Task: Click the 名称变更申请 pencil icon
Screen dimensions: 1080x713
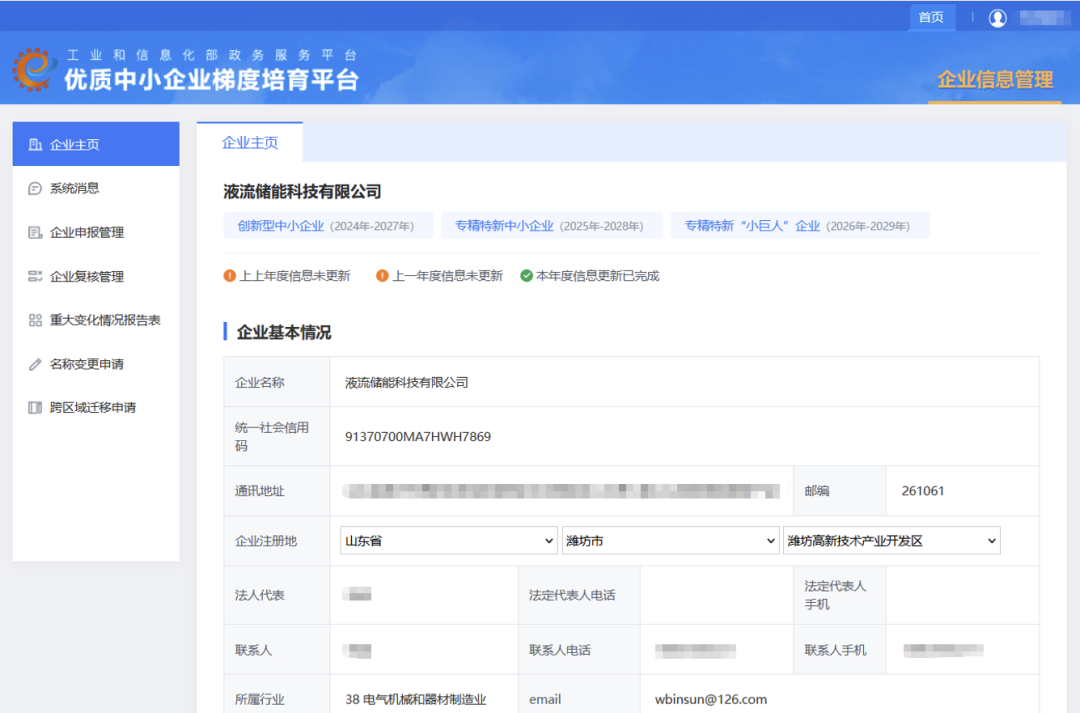Action: coord(34,364)
